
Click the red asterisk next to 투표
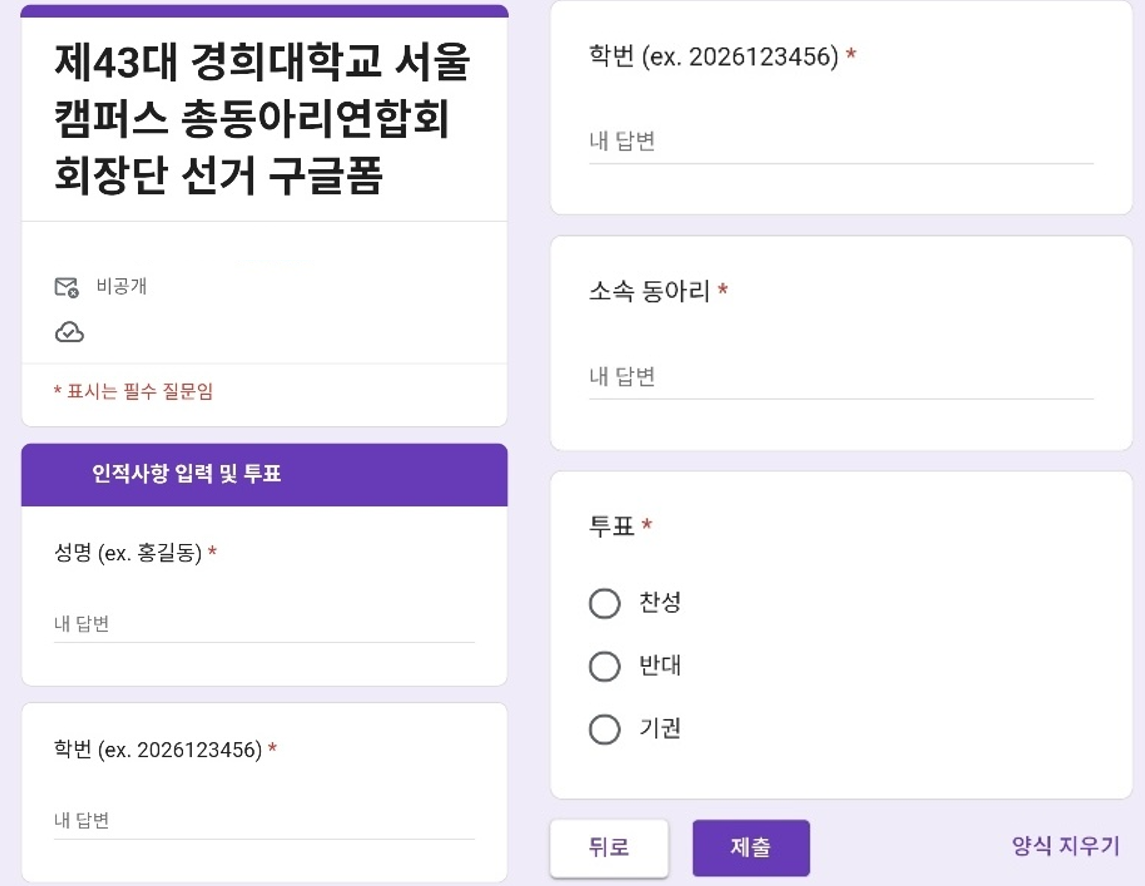[647, 524]
